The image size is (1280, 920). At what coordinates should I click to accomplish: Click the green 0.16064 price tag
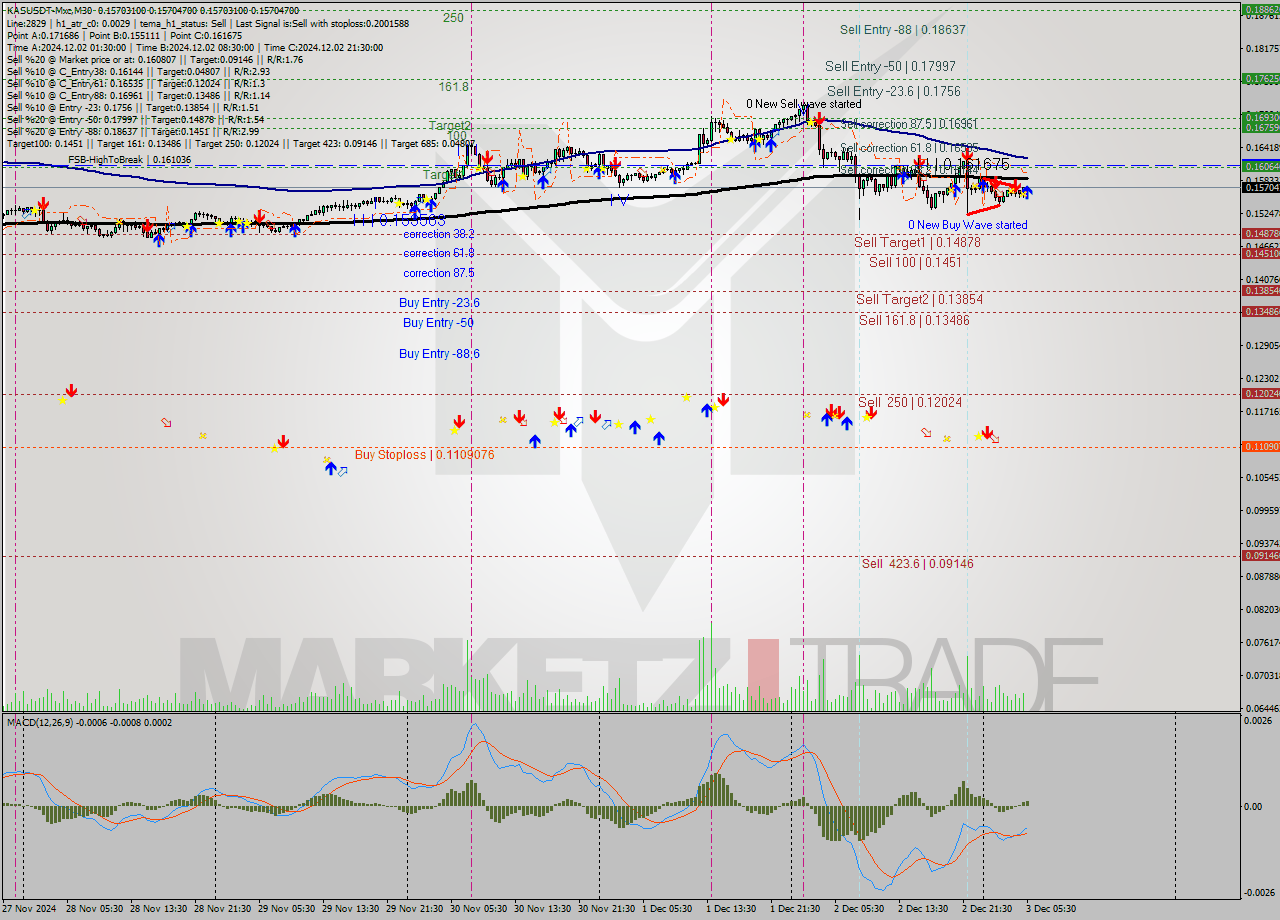point(1260,166)
